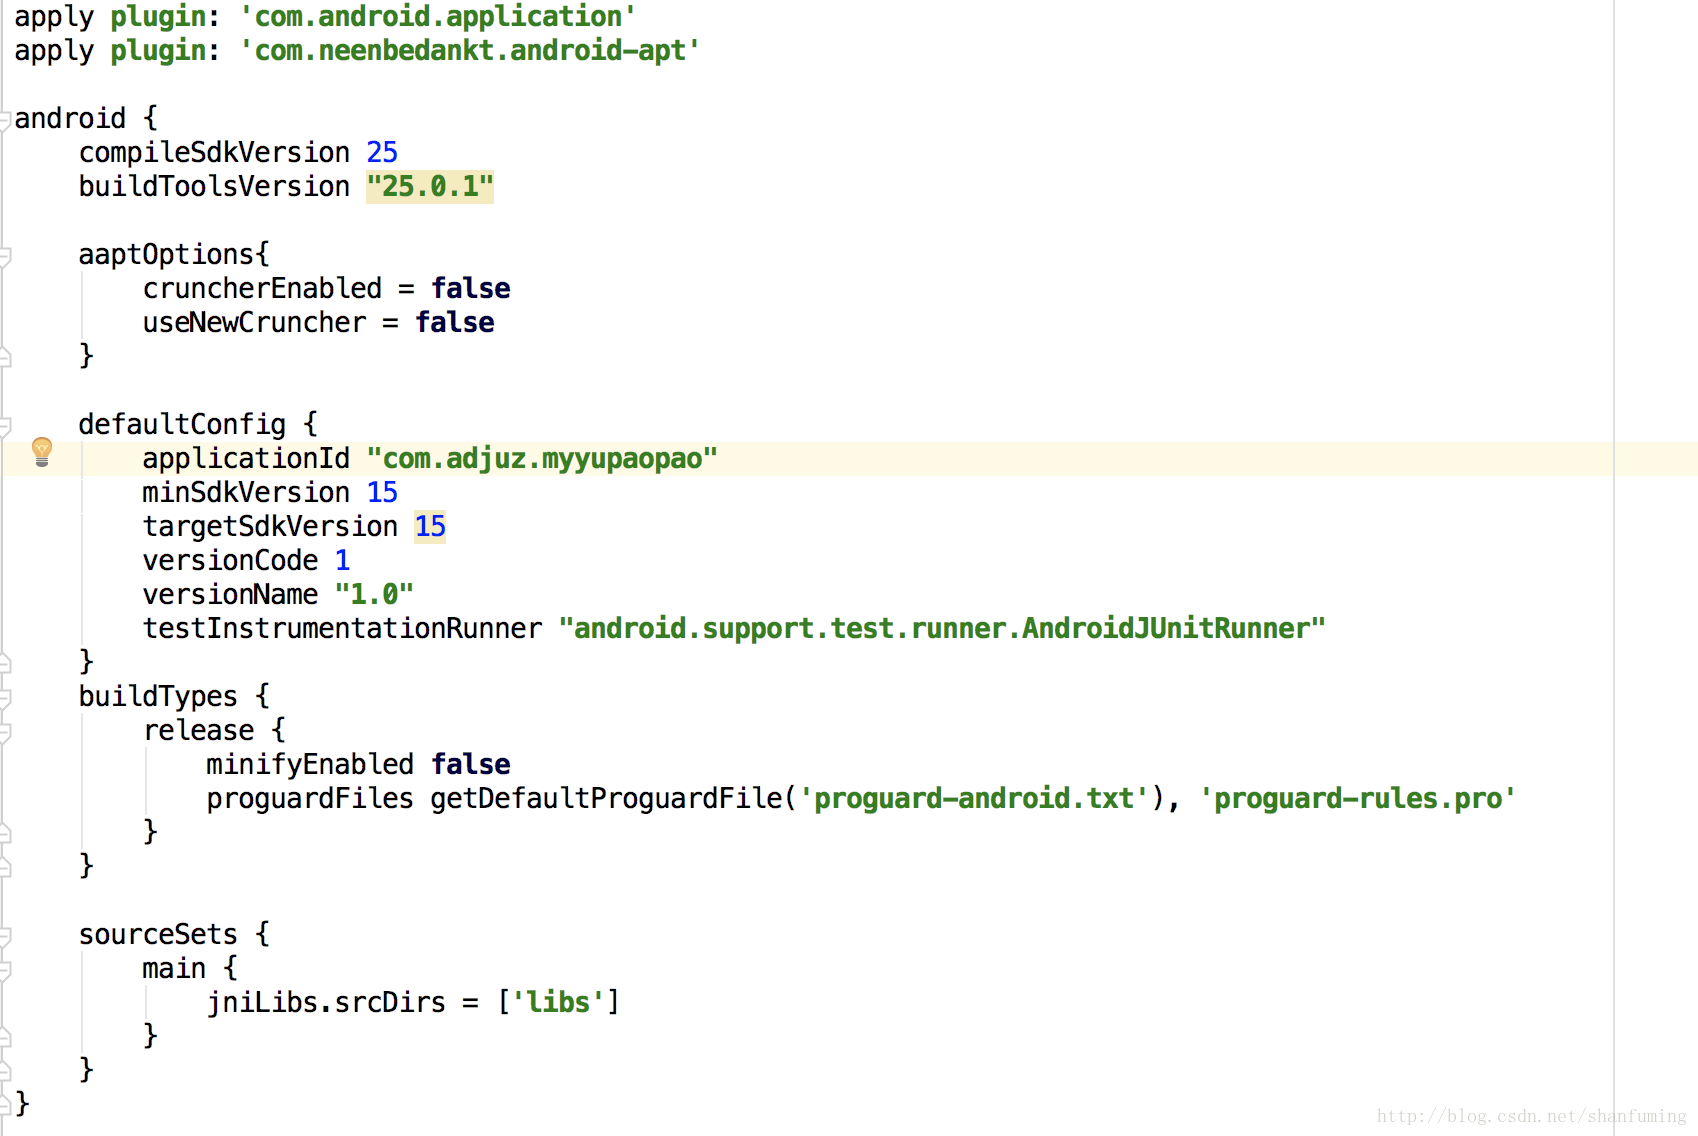Click the getDefaultProguardFile method call
The width and height of the screenshot is (1698, 1136).
[x=606, y=799]
